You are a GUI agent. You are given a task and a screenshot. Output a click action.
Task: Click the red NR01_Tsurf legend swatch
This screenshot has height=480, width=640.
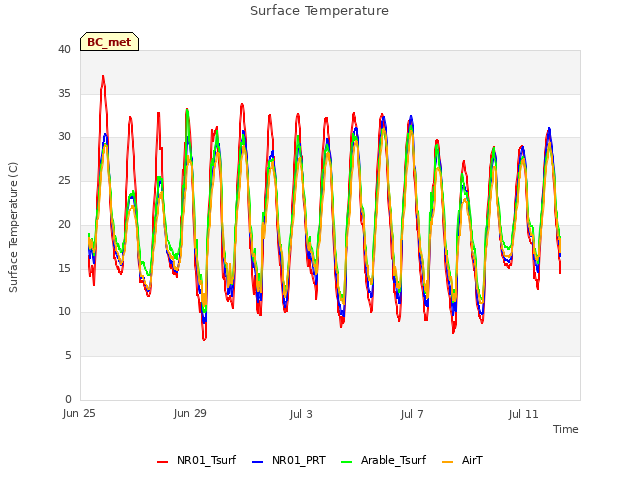(162, 462)
